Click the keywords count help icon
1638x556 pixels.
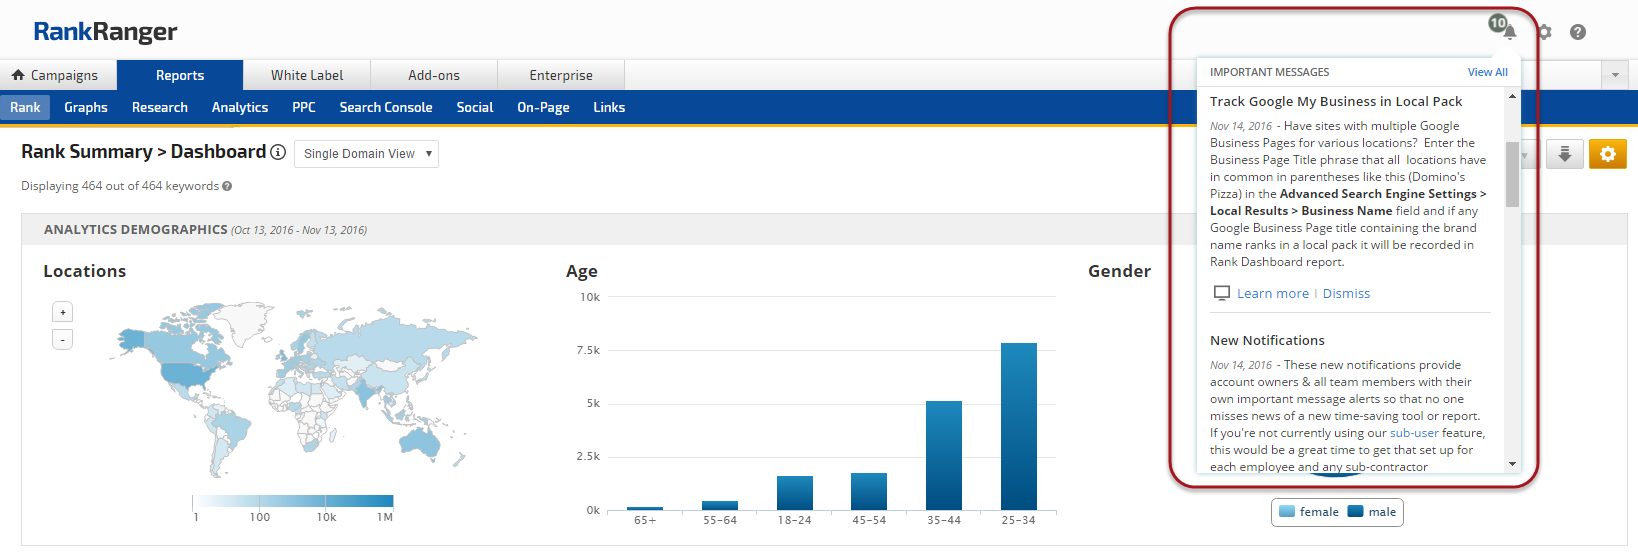pyautogui.click(x=227, y=186)
